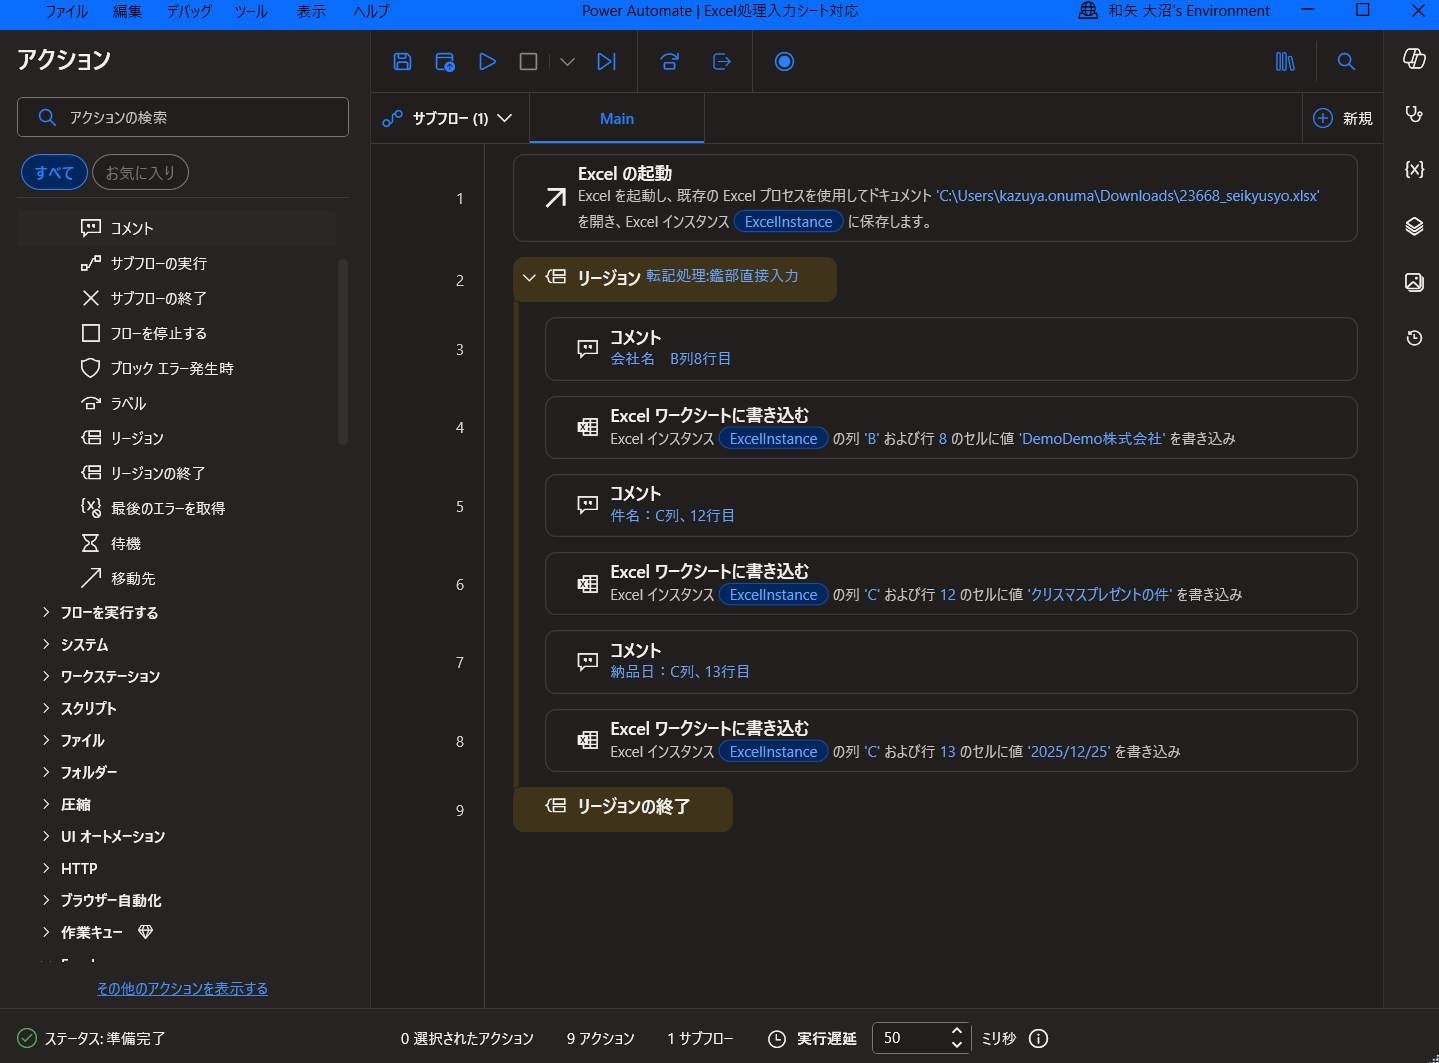Screen dimensions: 1439x1063
Task: Expand the システム action group
Action: point(46,644)
